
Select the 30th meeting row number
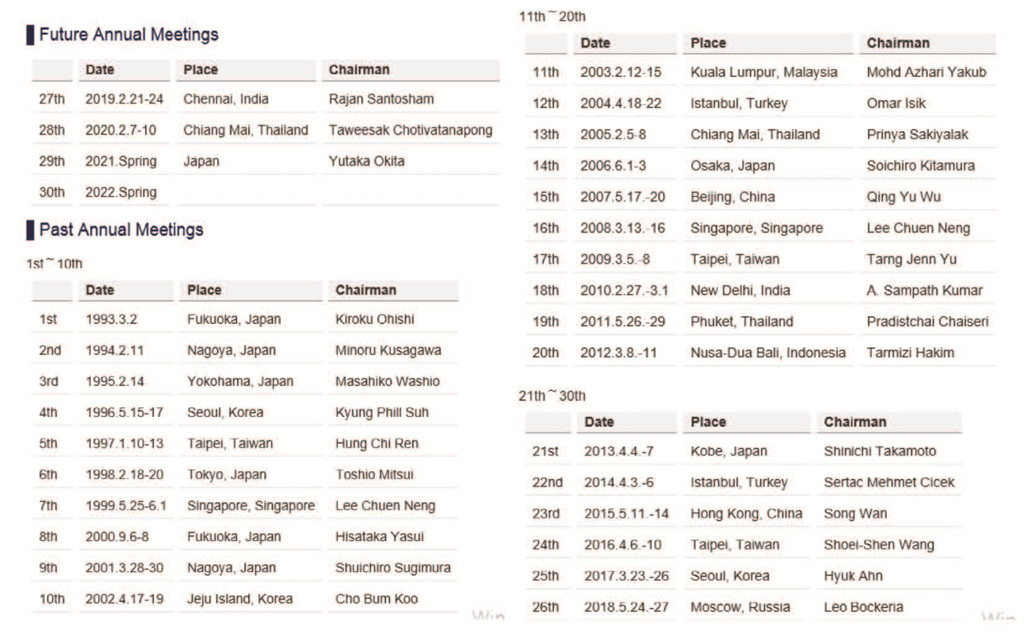click(x=52, y=192)
